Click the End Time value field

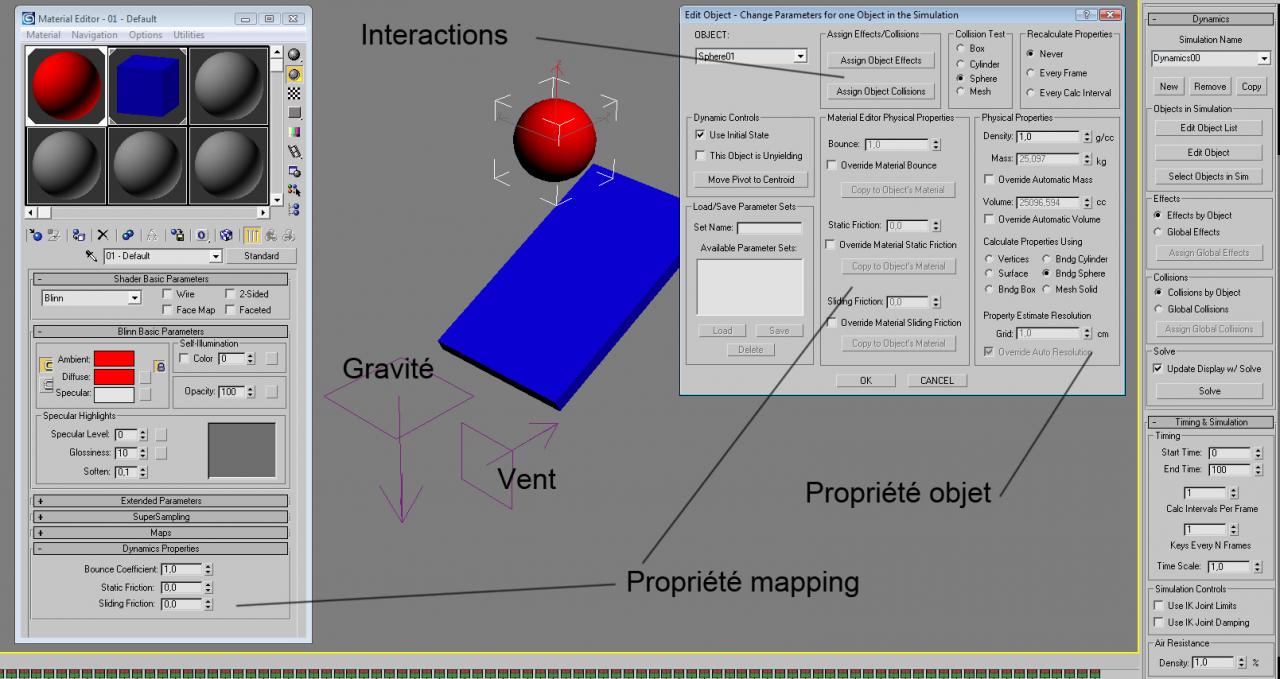[x=1229, y=470]
